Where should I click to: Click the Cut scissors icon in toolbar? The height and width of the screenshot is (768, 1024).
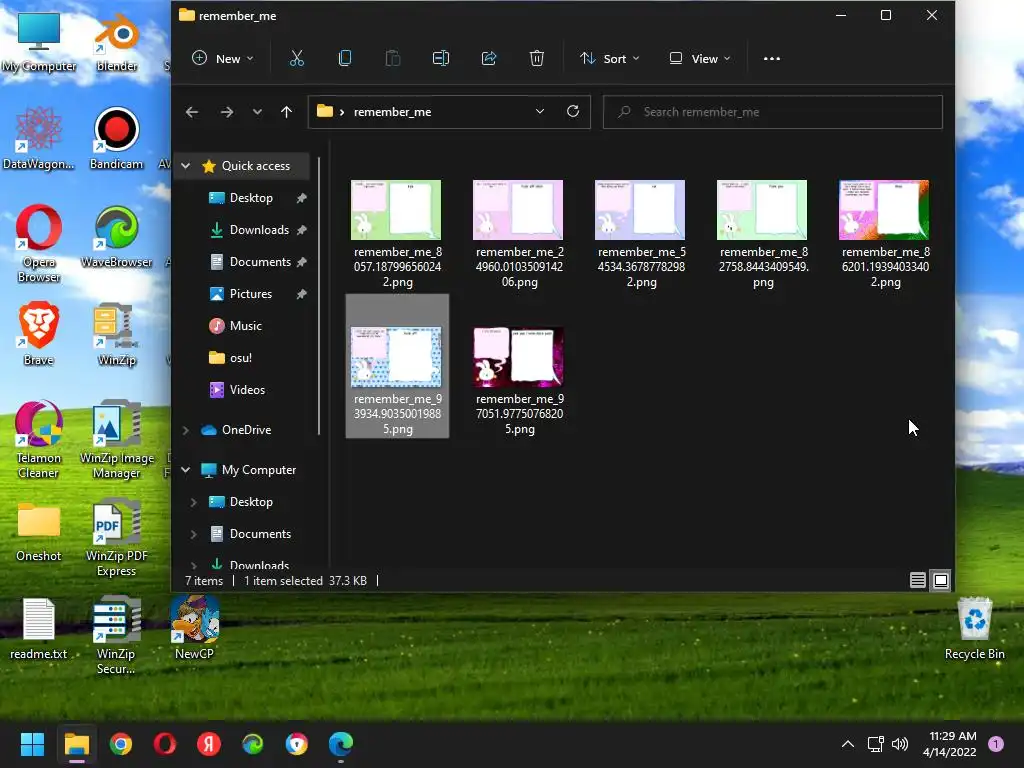[296, 59]
